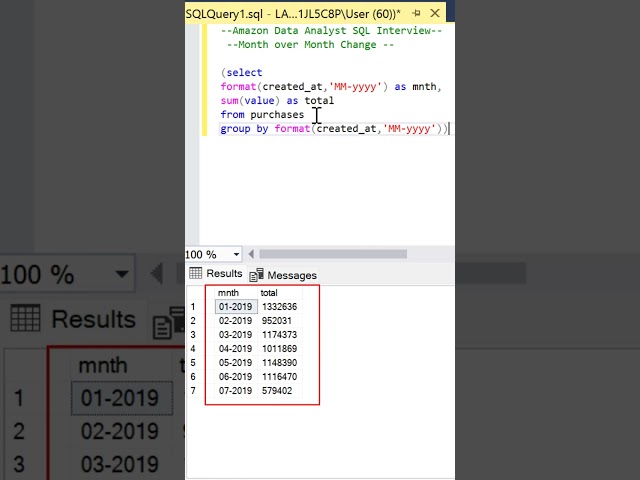Select cell 04-2019 in results grid
Image resolution: width=640 pixels, height=480 pixels.
[x=236, y=349]
